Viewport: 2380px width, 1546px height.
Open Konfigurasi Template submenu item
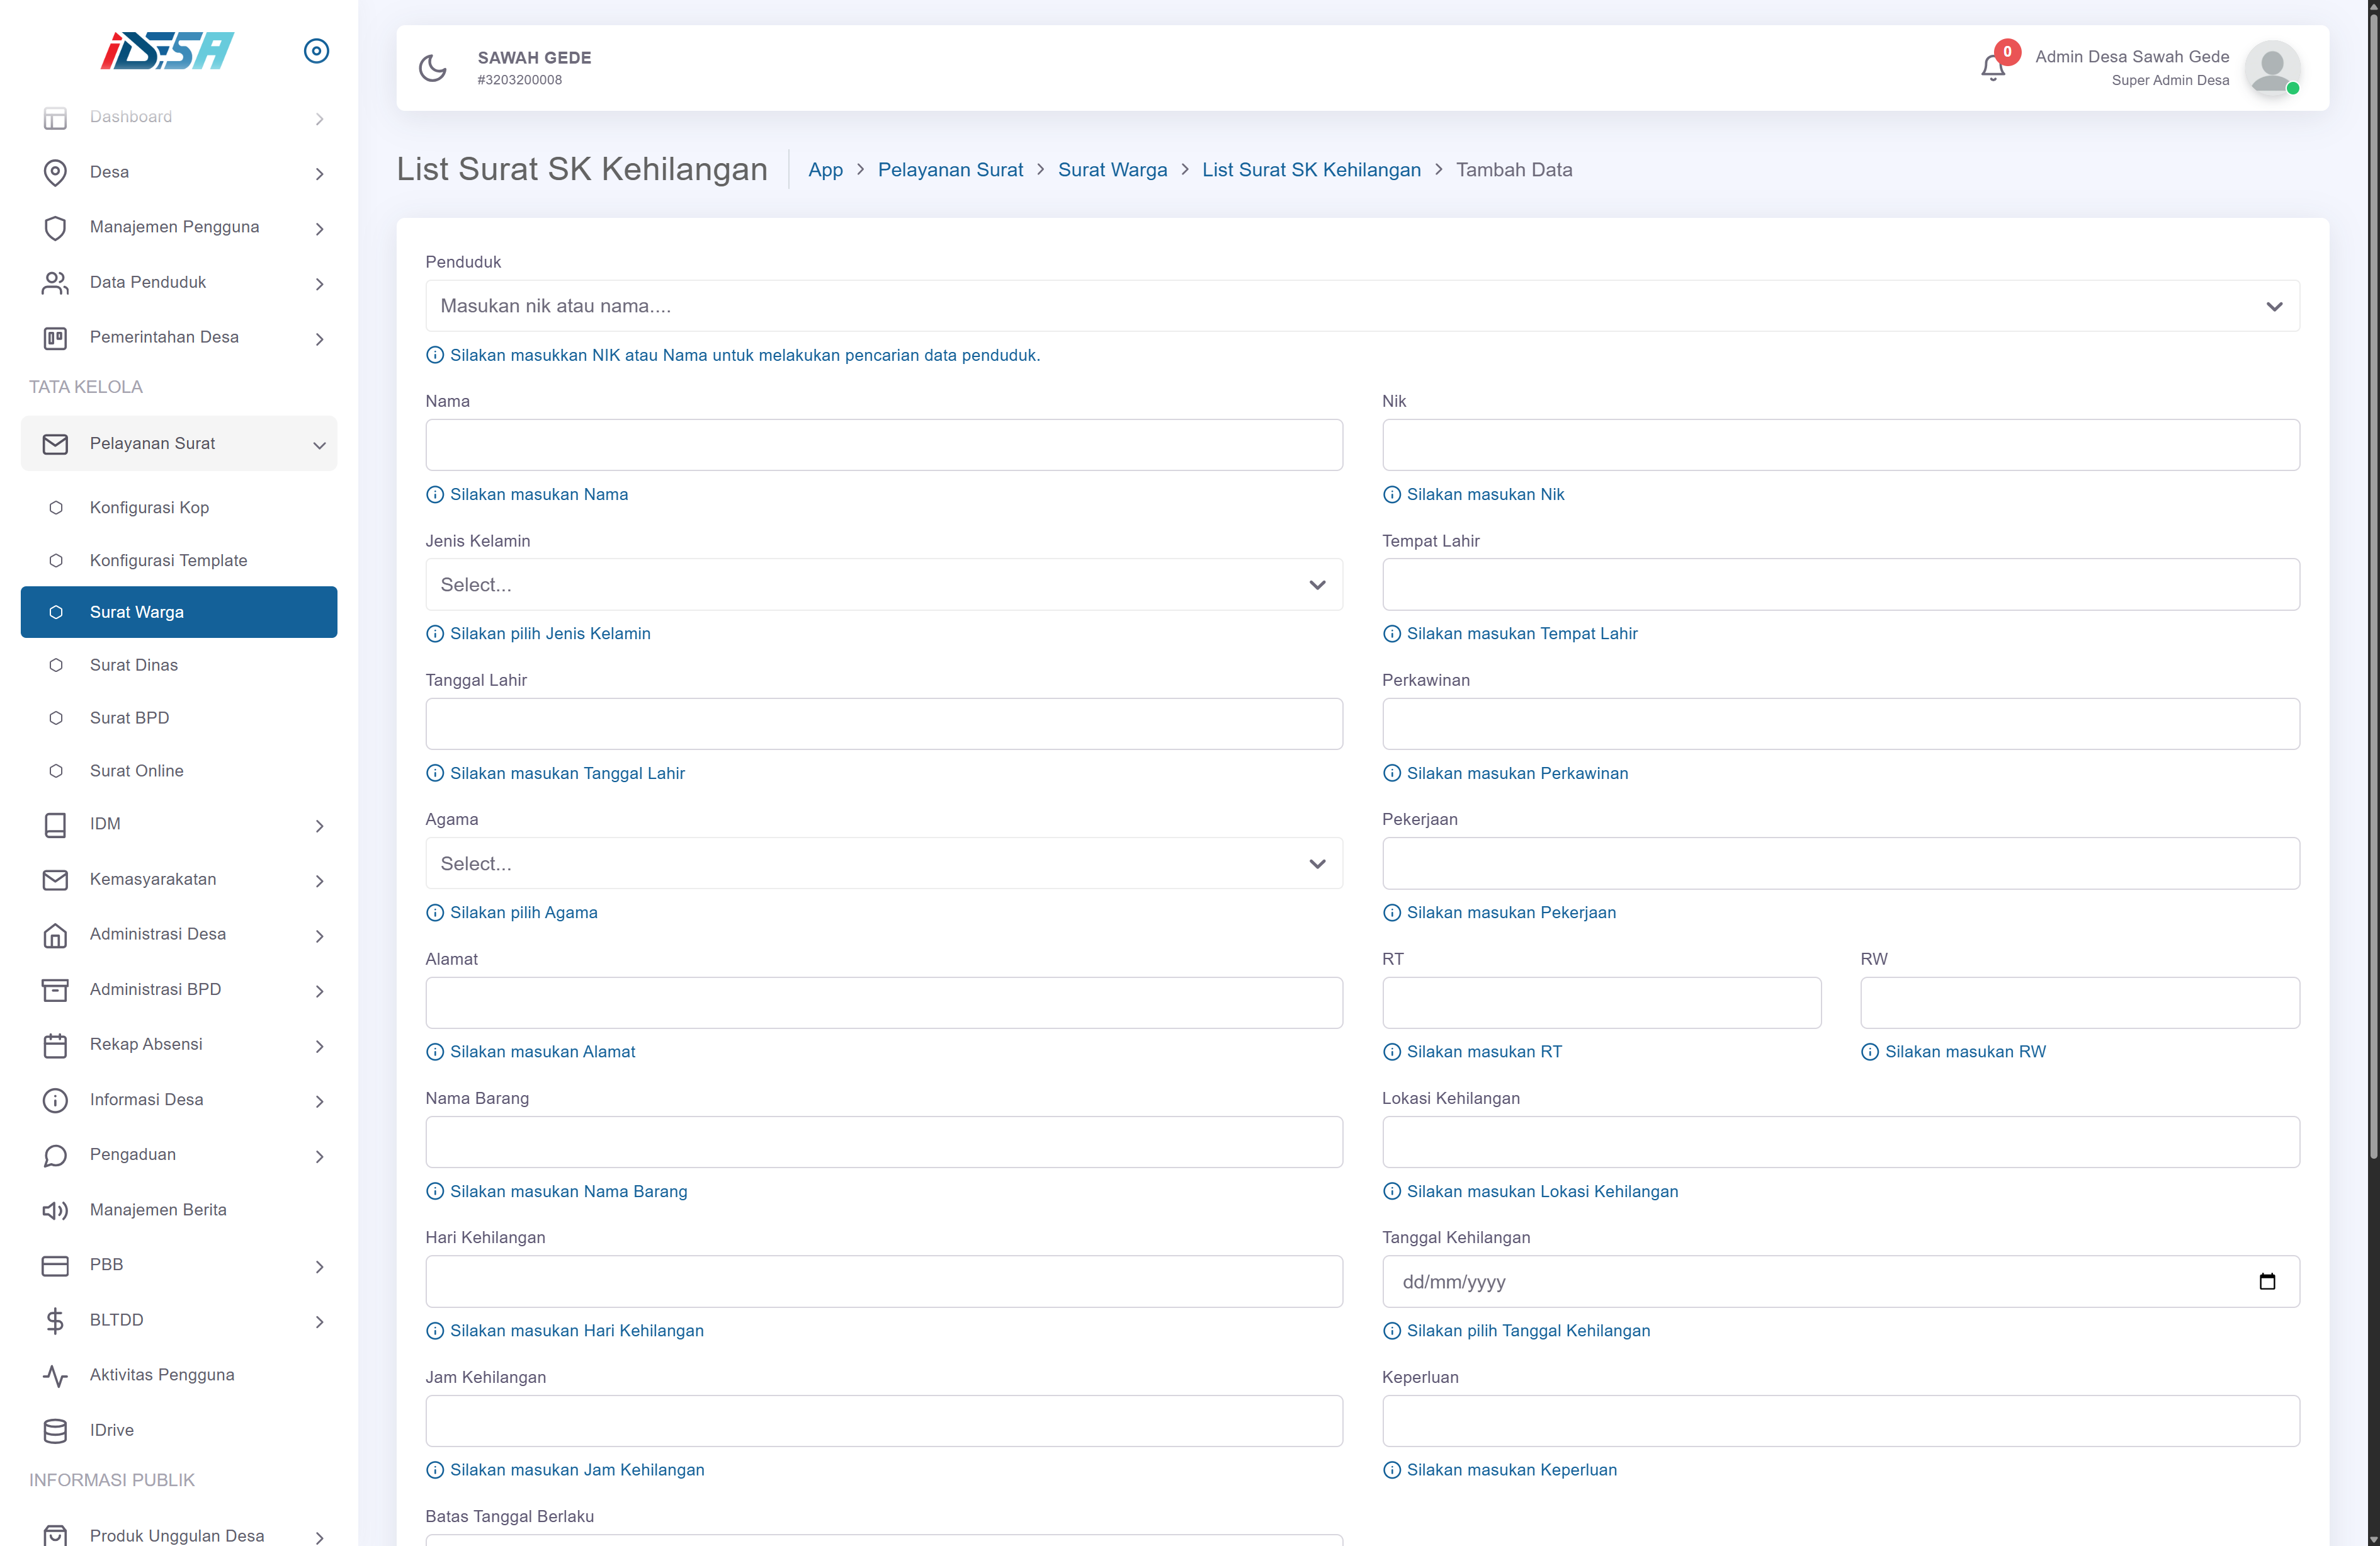(168, 560)
